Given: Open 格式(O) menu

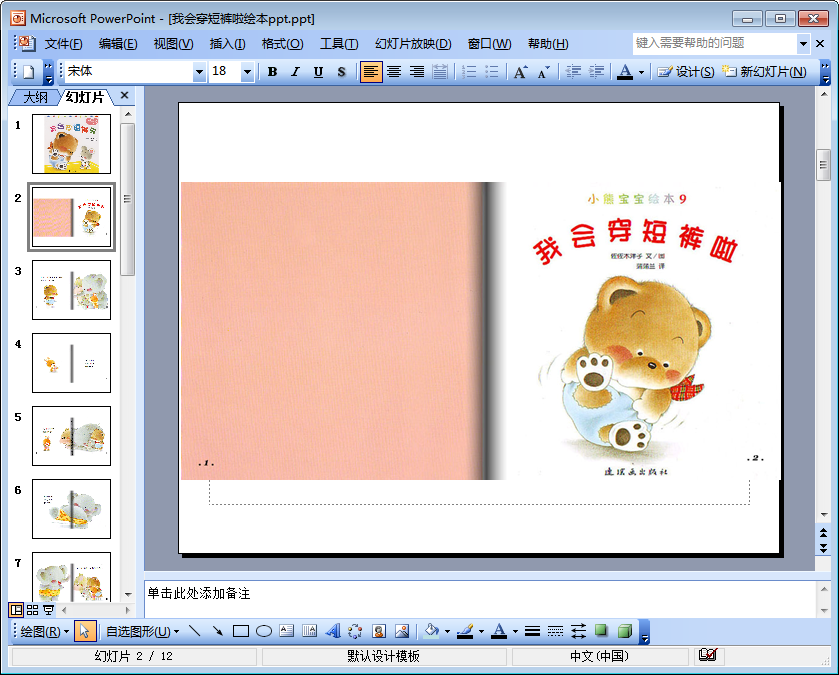Looking at the screenshot, I should coord(283,44).
